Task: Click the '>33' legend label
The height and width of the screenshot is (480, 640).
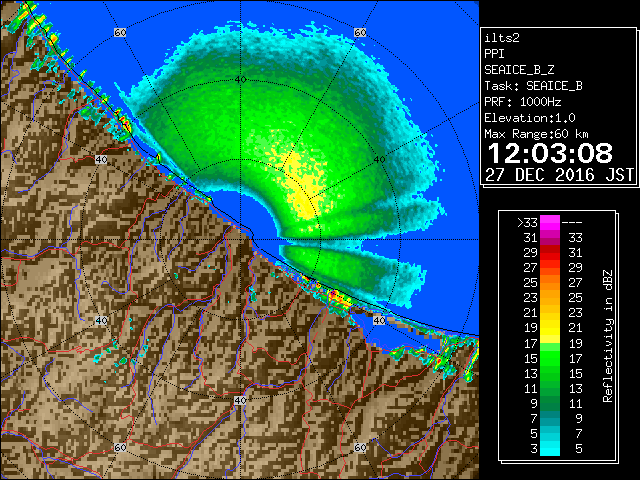Action: pyautogui.click(x=527, y=222)
